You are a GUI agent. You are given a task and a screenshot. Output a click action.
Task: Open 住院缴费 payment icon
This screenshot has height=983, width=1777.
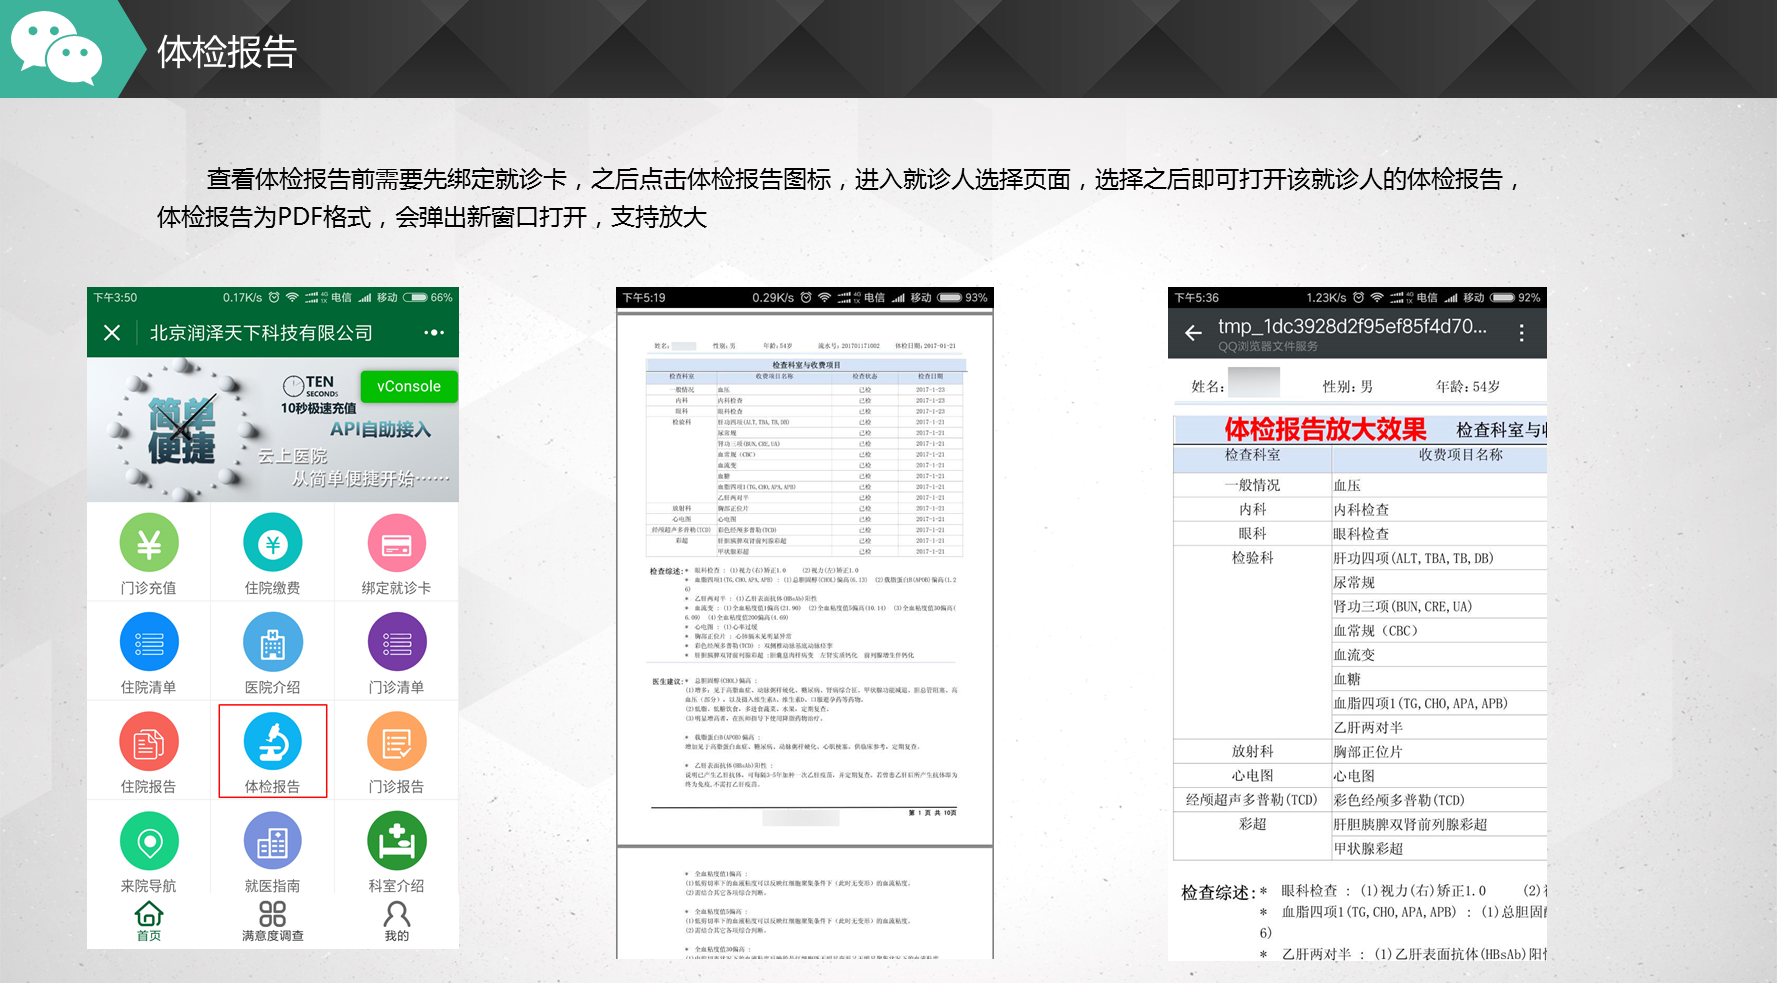[272, 543]
